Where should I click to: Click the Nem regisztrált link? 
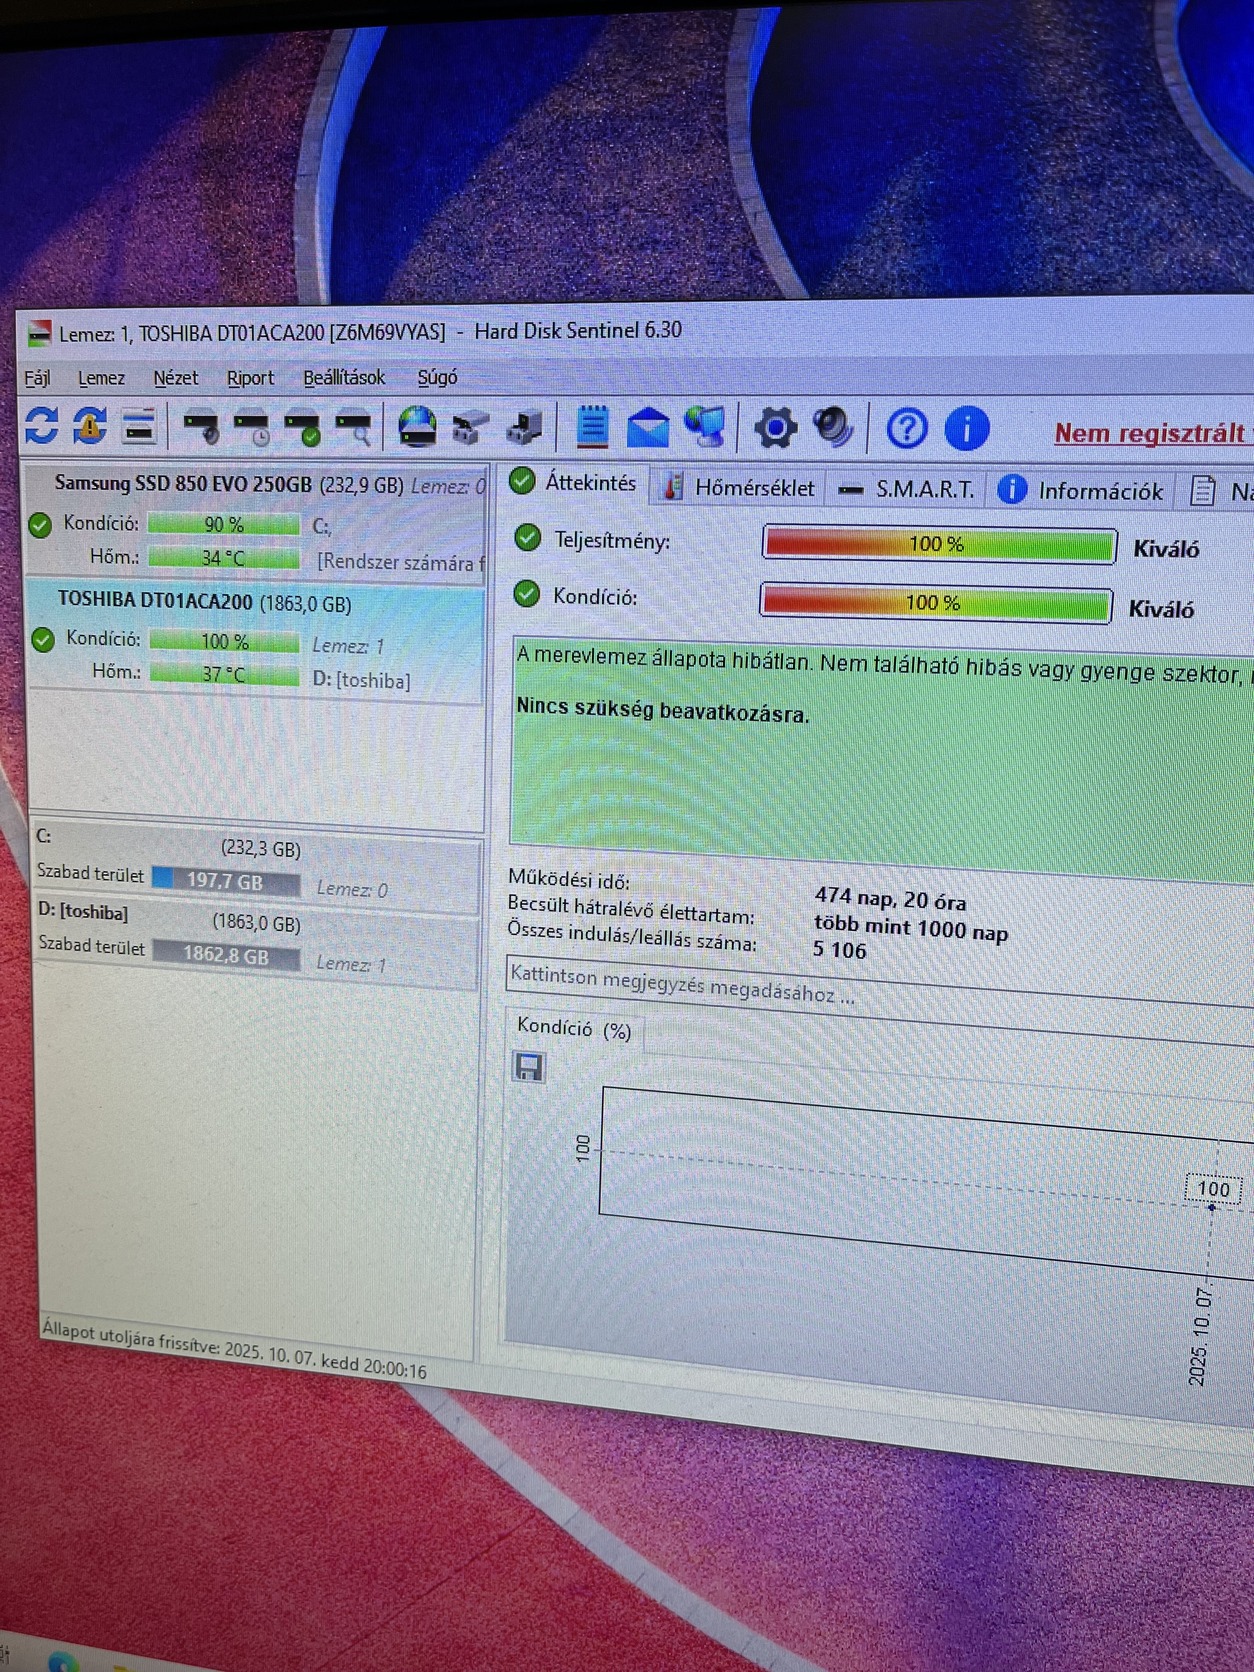[1150, 433]
